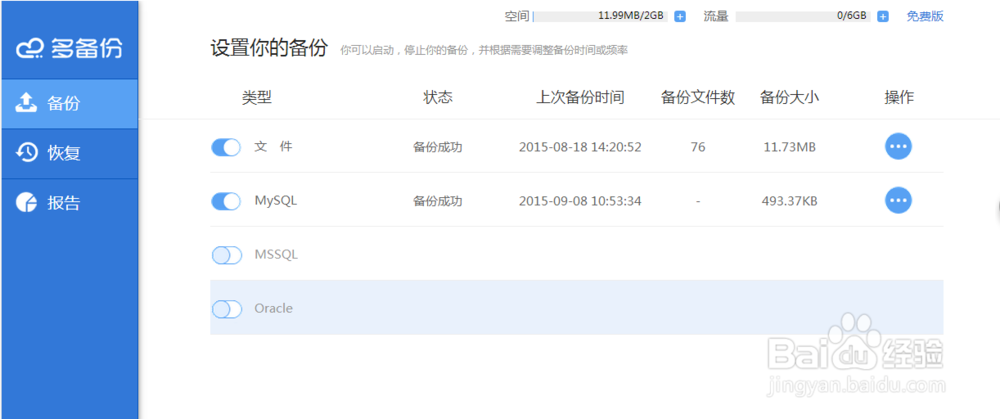The height and width of the screenshot is (419, 1000).
Task: Click the 流量 traffic usage bar
Action: (x=803, y=17)
